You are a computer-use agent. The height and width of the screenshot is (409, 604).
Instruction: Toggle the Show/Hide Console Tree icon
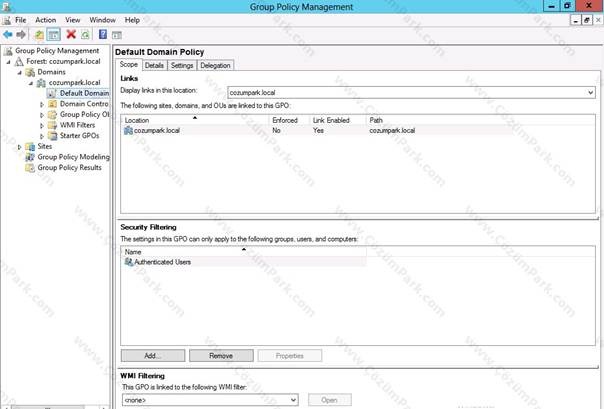54,35
